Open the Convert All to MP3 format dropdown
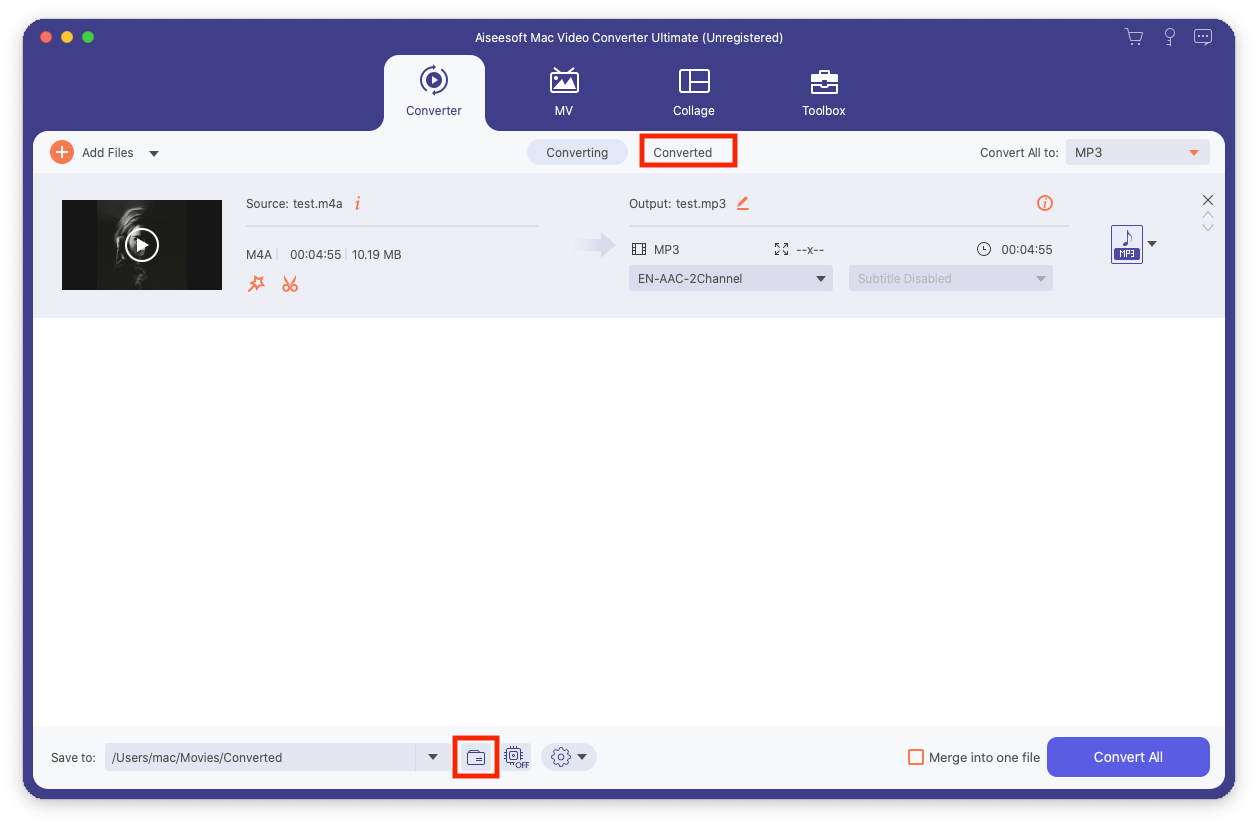Screen dimensions: 1258x826 pos(1137,151)
